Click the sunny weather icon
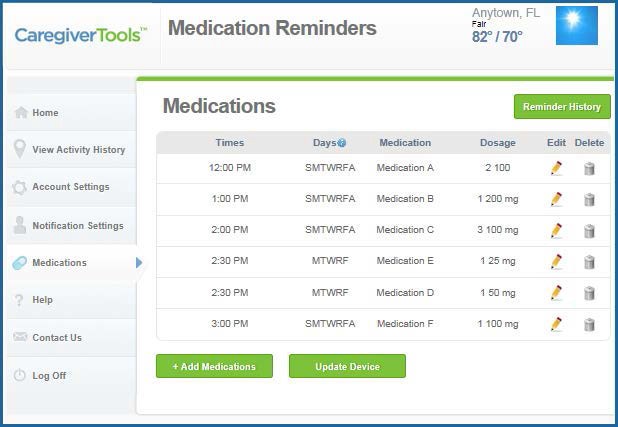Screen dimensions: 618x427 (577, 25)
